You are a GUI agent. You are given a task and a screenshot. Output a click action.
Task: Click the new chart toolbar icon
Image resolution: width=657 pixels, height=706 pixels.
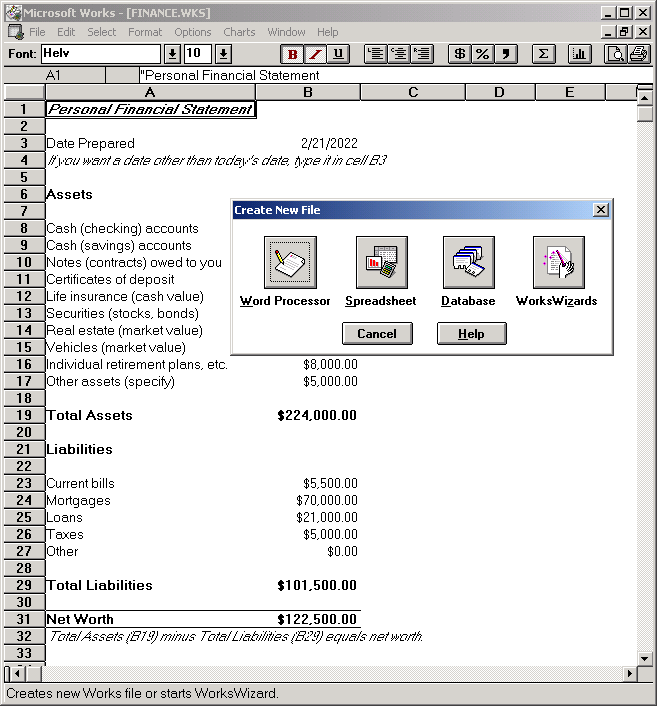point(579,54)
